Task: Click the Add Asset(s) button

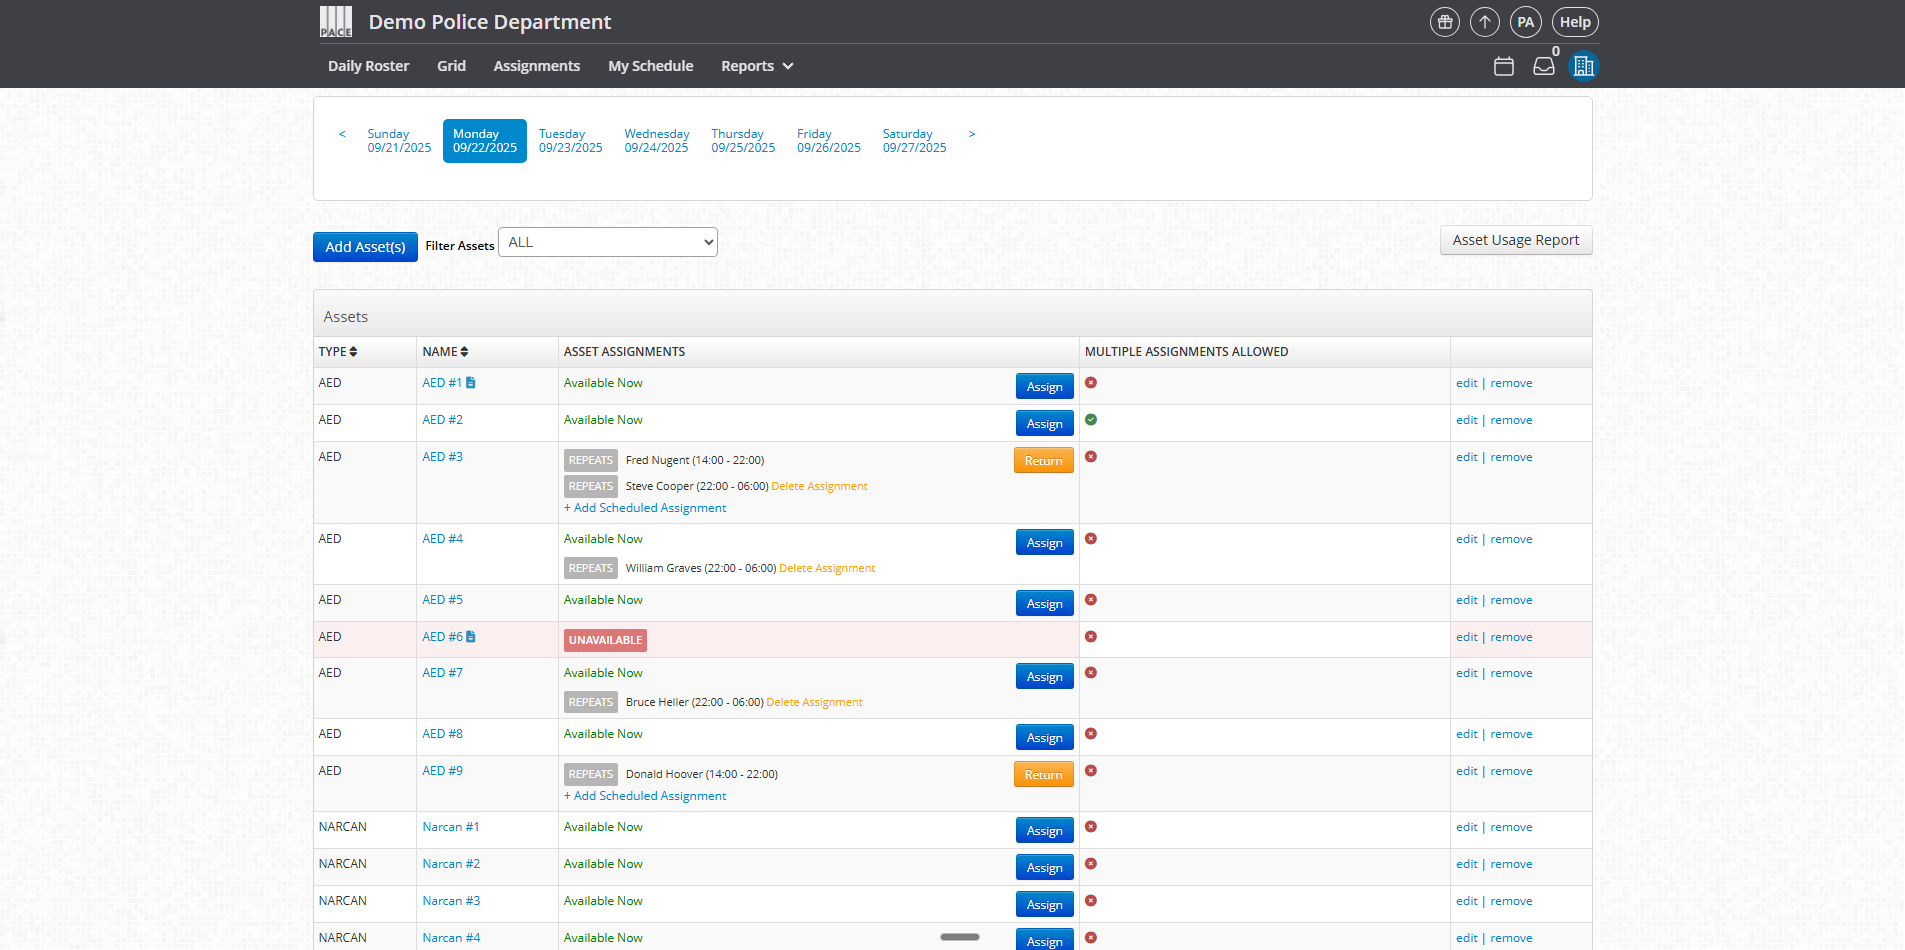Action: pyautogui.click(x=365, y=247)
